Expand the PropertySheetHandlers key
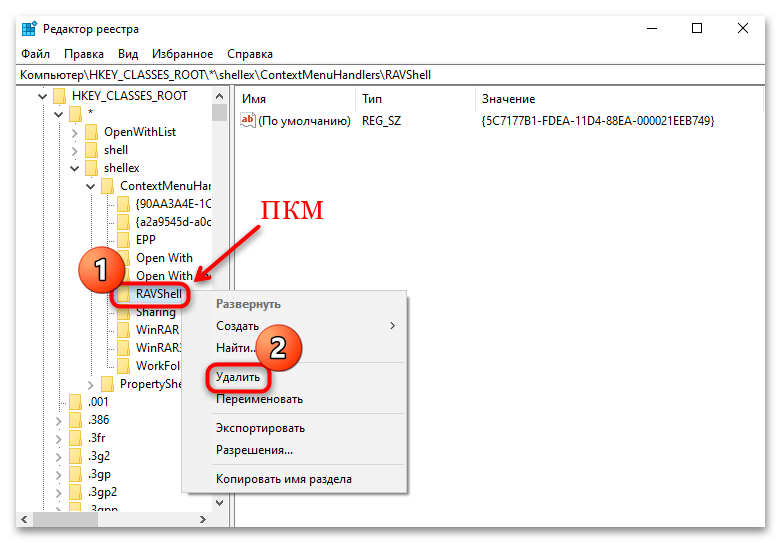The height and width of the screenshot is (543, 781). (90, 385)
